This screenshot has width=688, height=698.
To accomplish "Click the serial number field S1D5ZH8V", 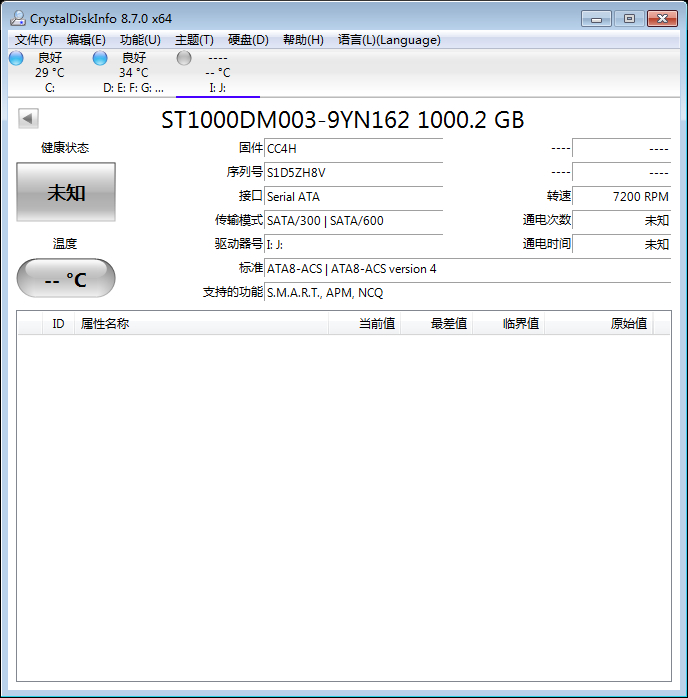I will click(354, 172).
